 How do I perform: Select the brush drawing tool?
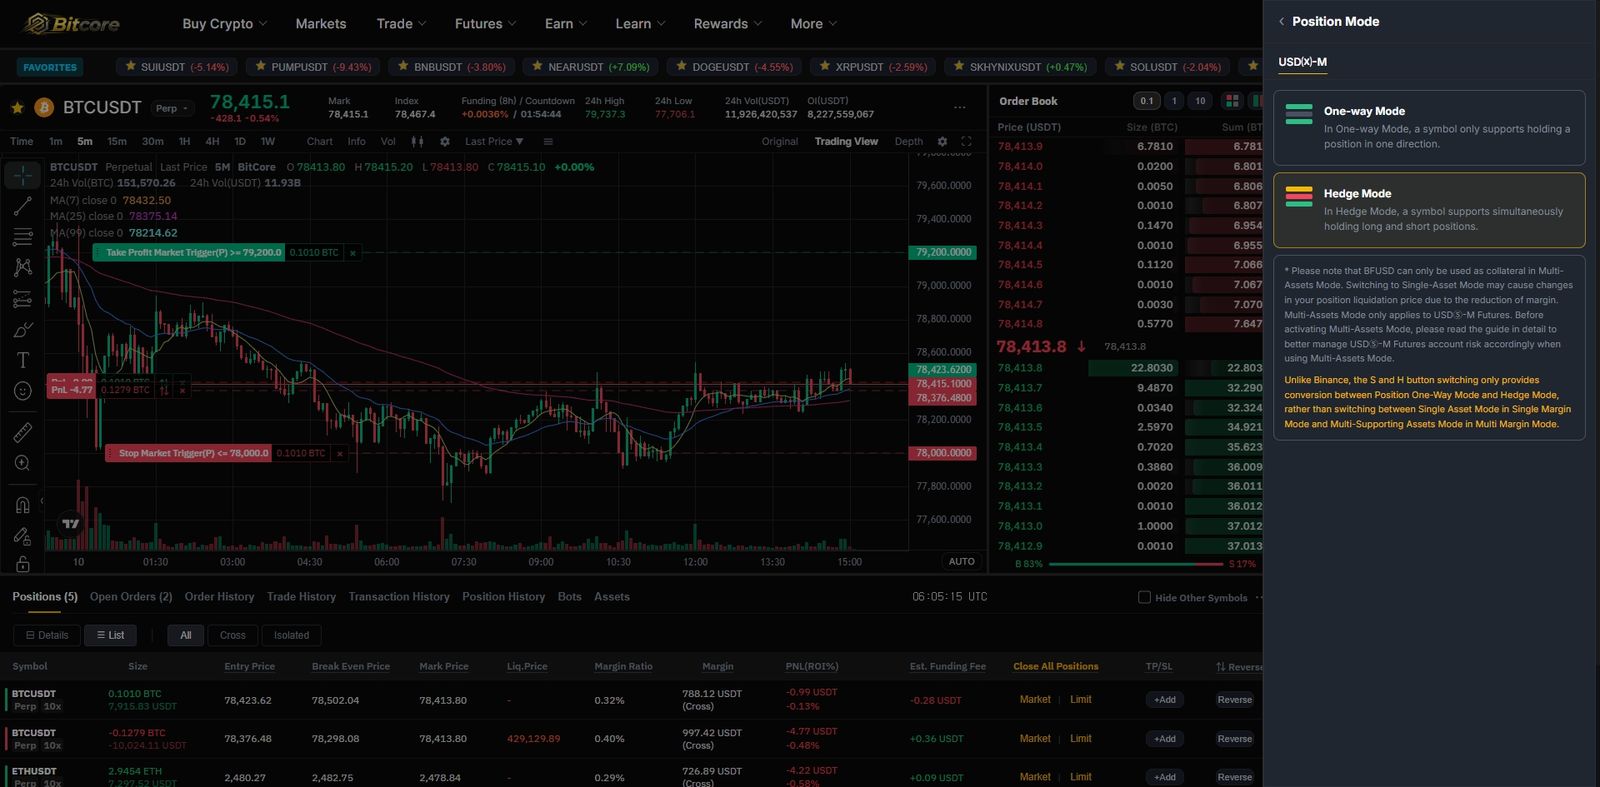coord(23,329)
